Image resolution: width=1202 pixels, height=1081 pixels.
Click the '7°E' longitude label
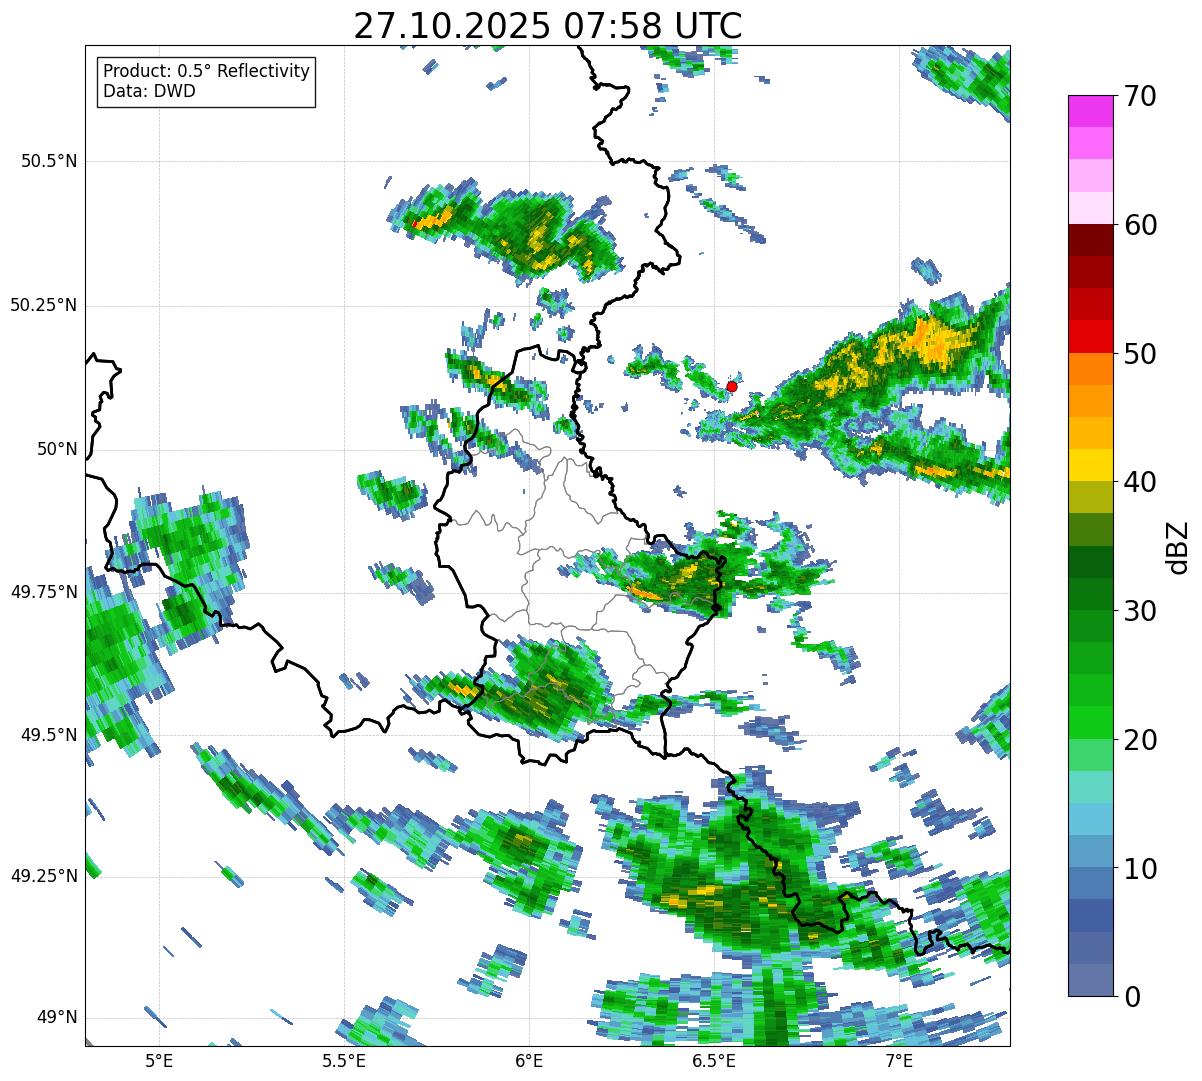pyautogui.click(x=899, y=1060)
